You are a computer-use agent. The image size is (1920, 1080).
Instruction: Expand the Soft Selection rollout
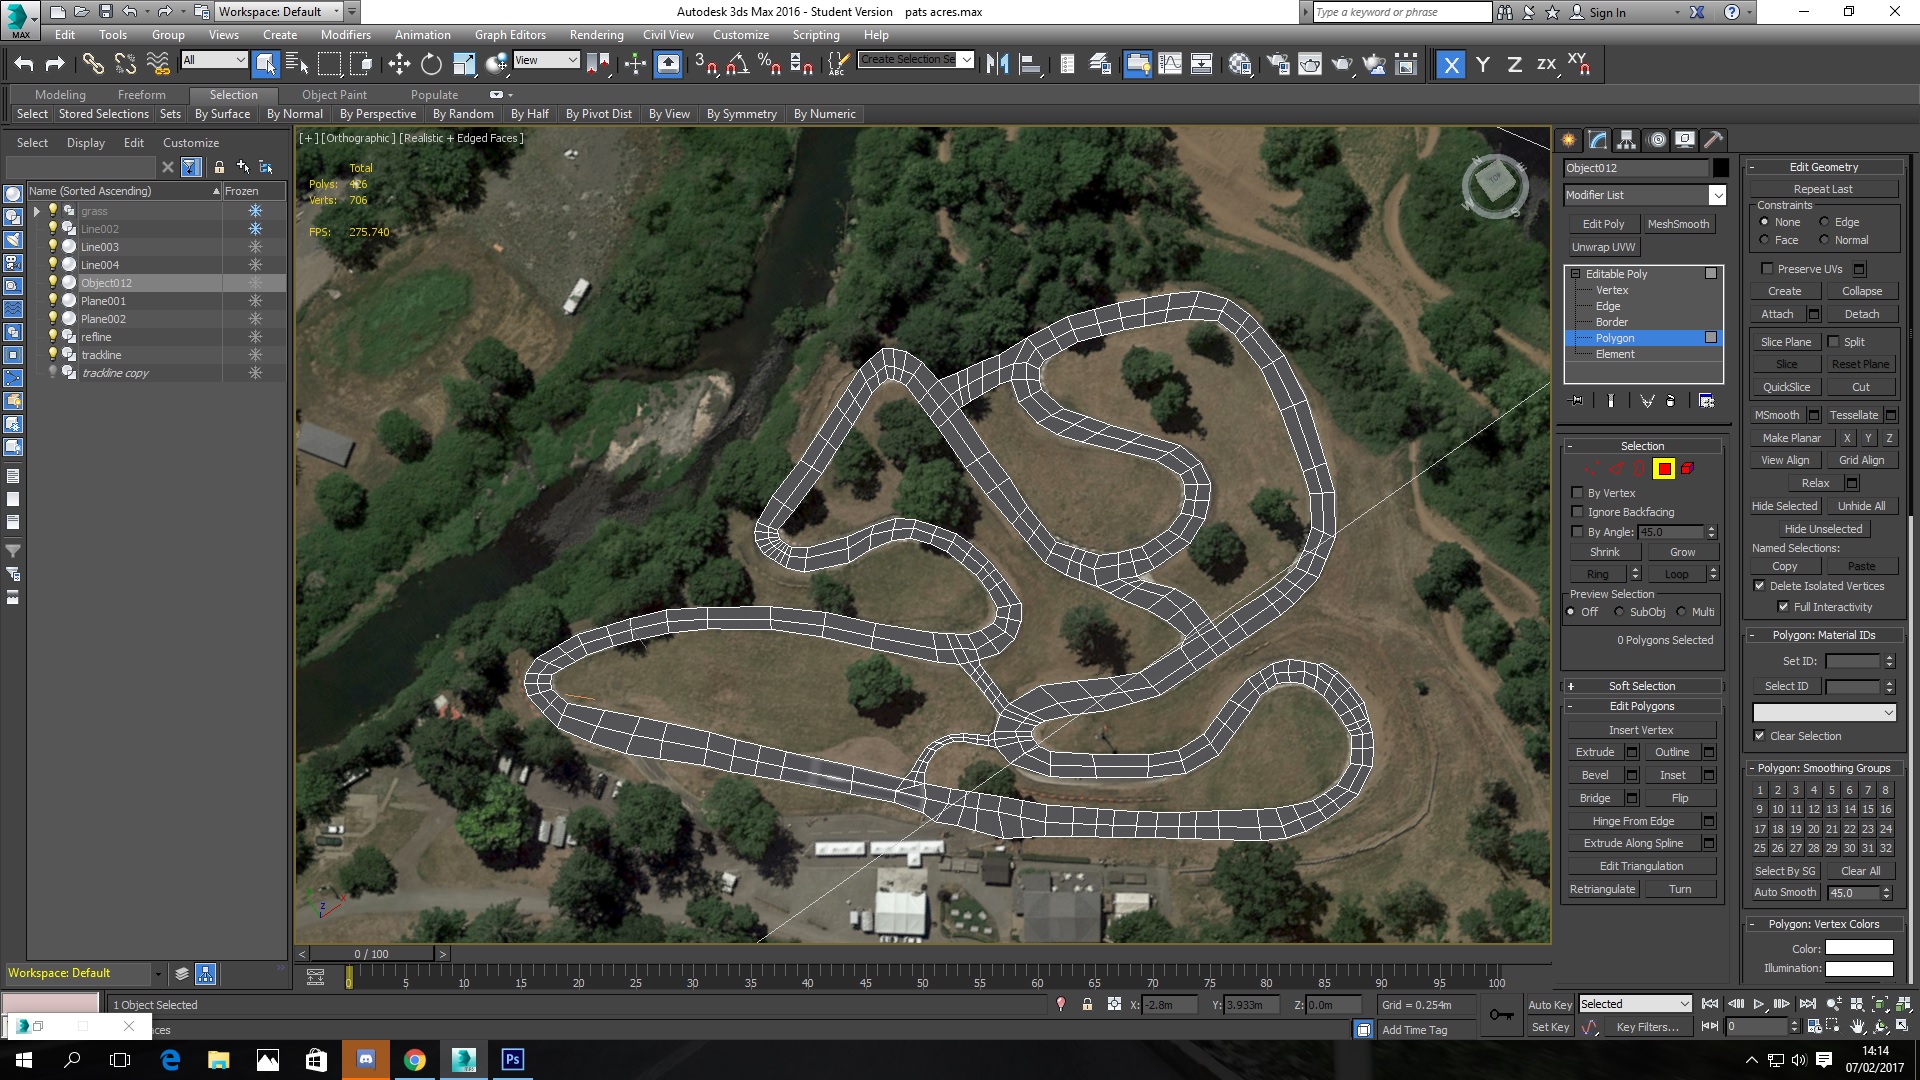pyautogui.click(x=1641, y=686)
